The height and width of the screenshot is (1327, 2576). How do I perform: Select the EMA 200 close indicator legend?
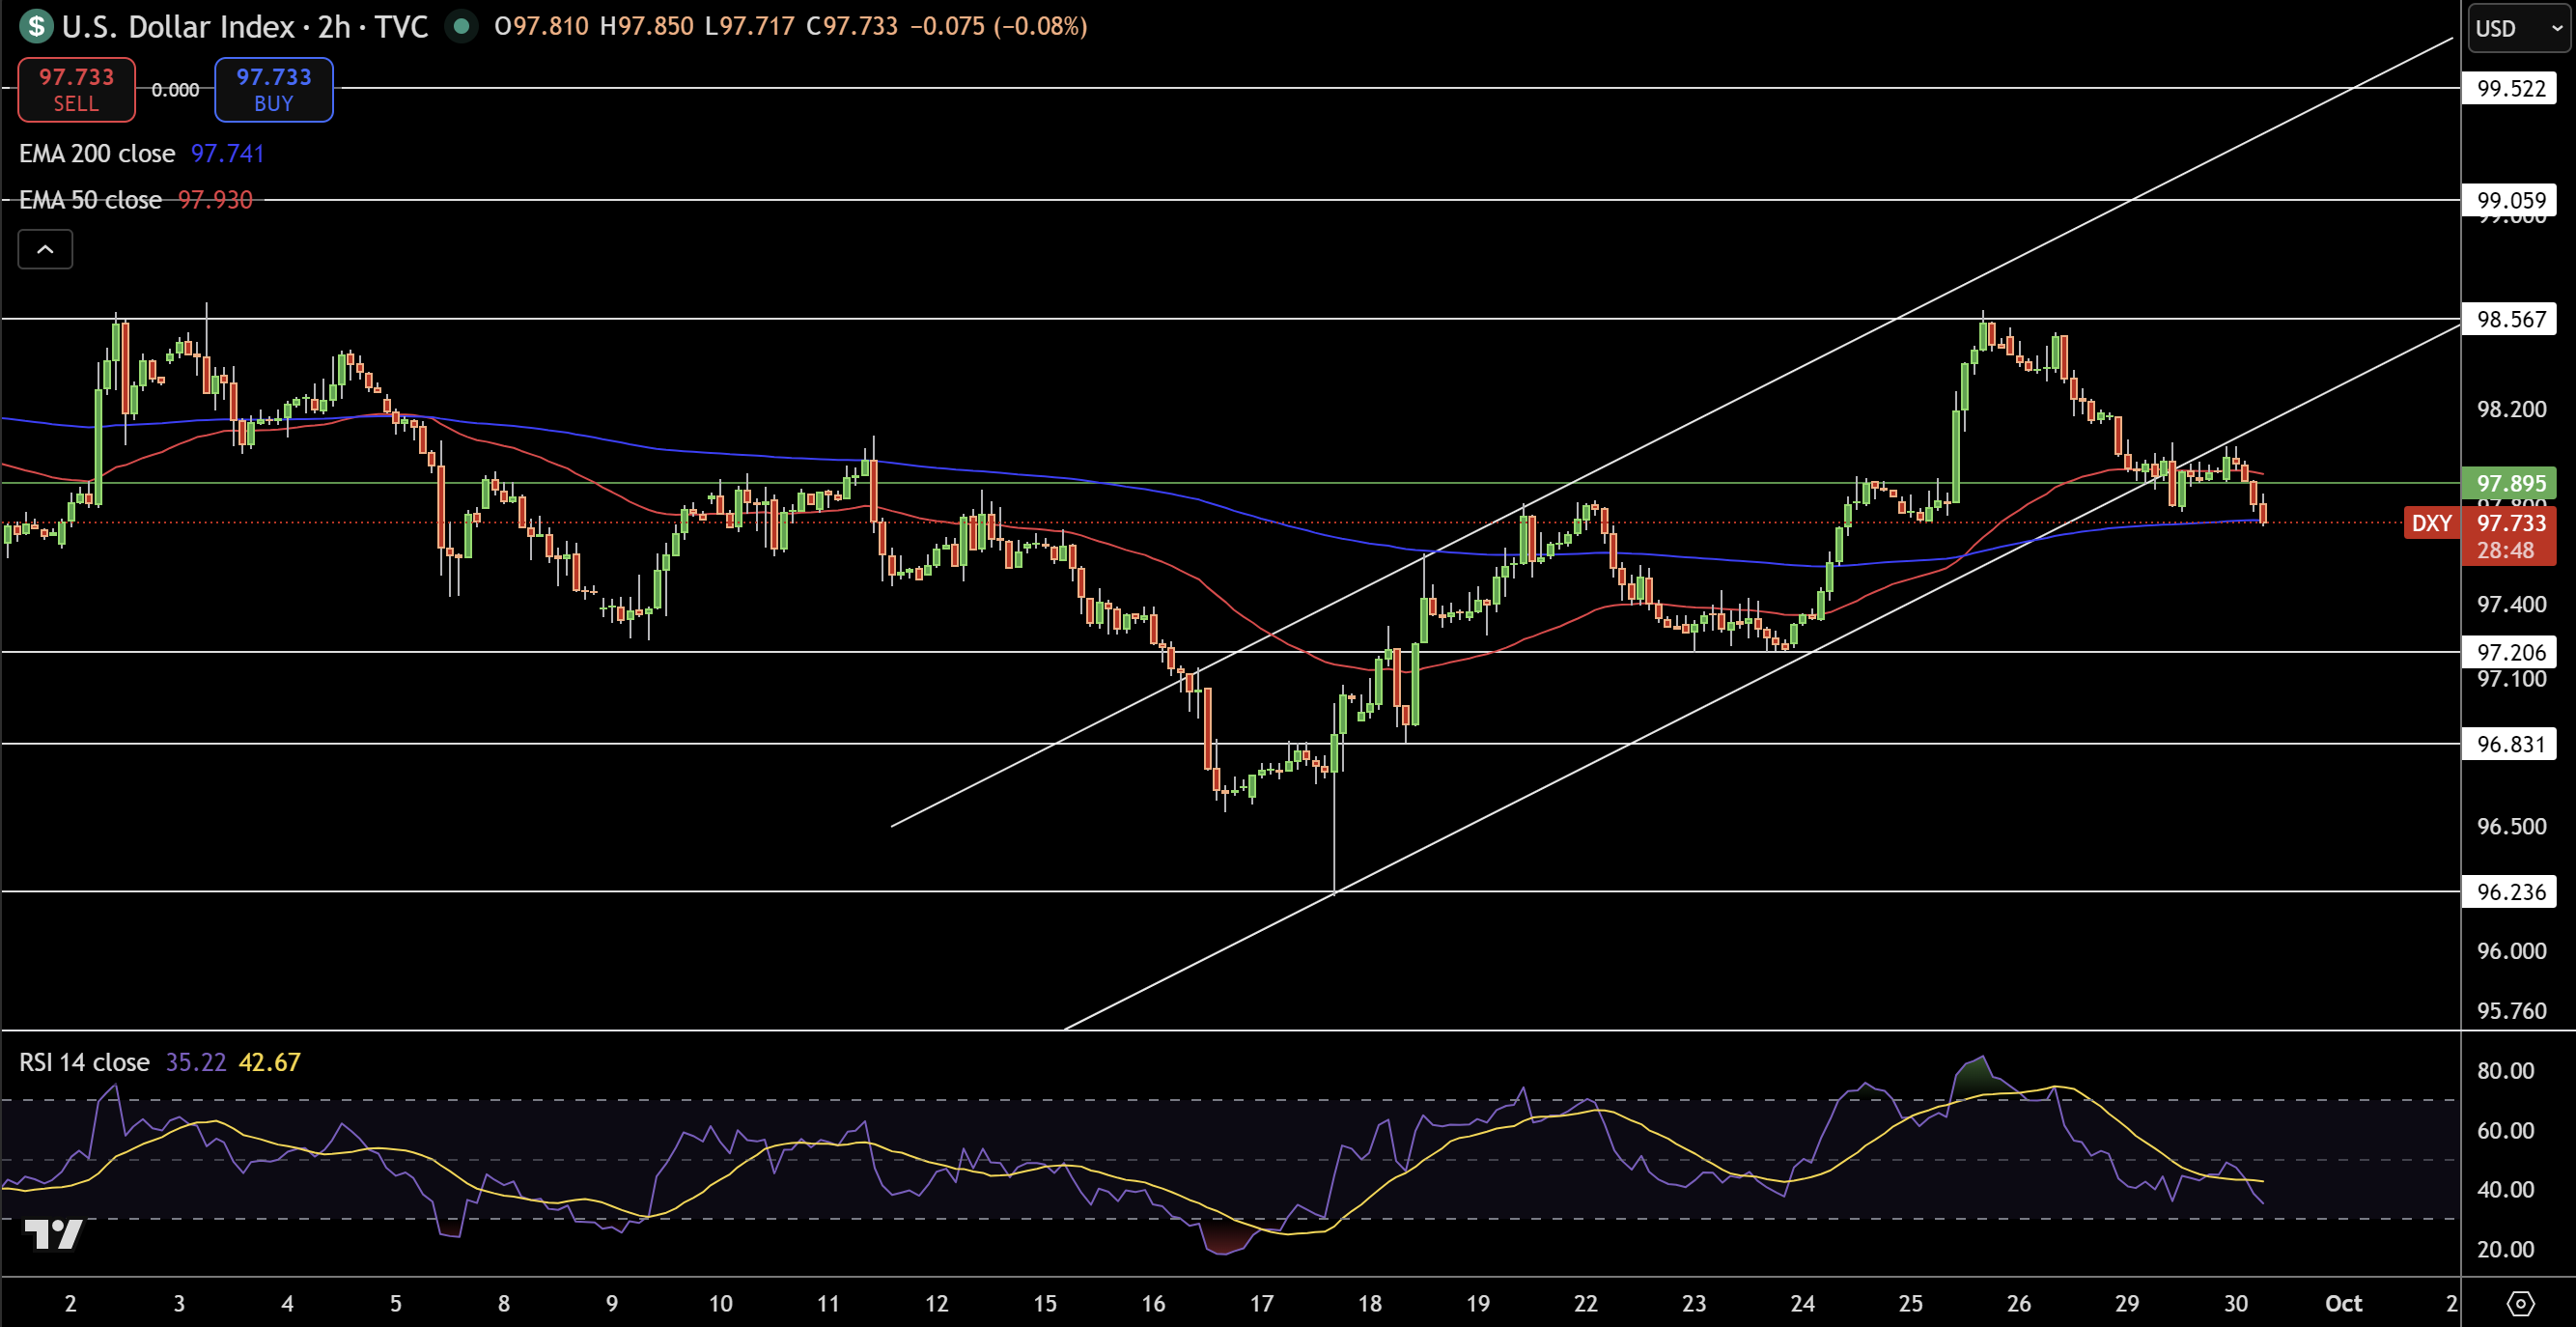pyautogui.click(x=97, y=153)
